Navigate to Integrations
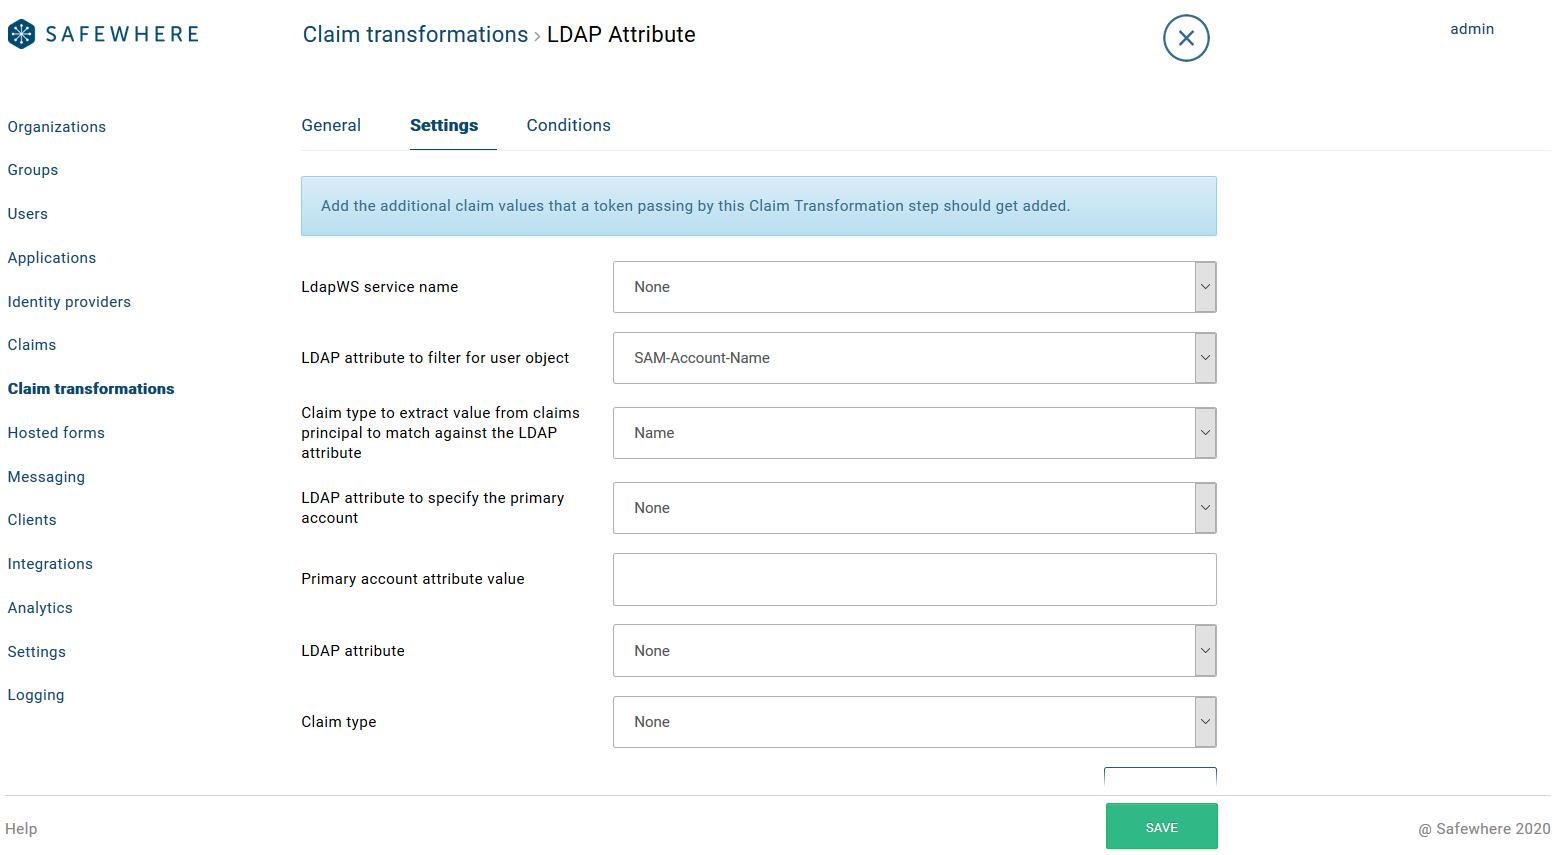This screenshot has height=855, width=1560. [x=50, y=564]
